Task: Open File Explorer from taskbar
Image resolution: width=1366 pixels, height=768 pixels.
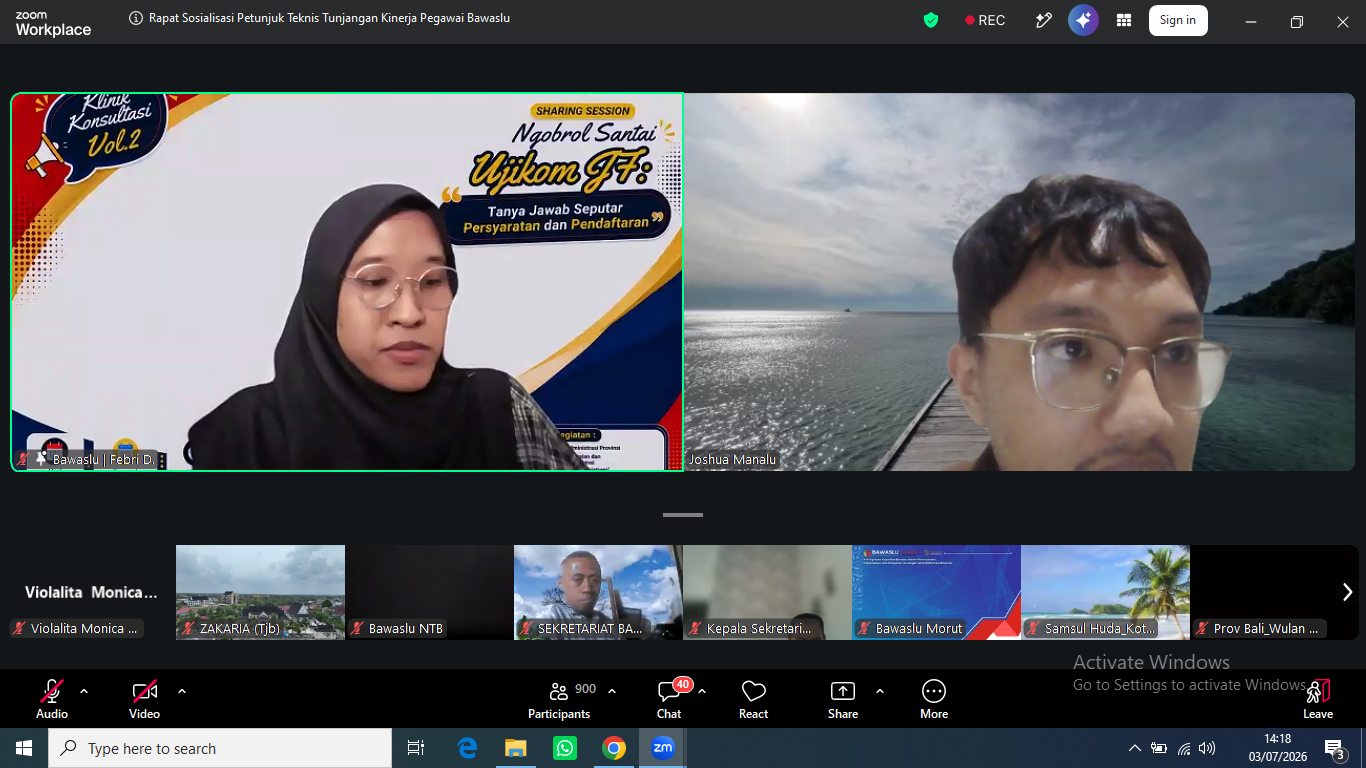Action: coord(516,748)
